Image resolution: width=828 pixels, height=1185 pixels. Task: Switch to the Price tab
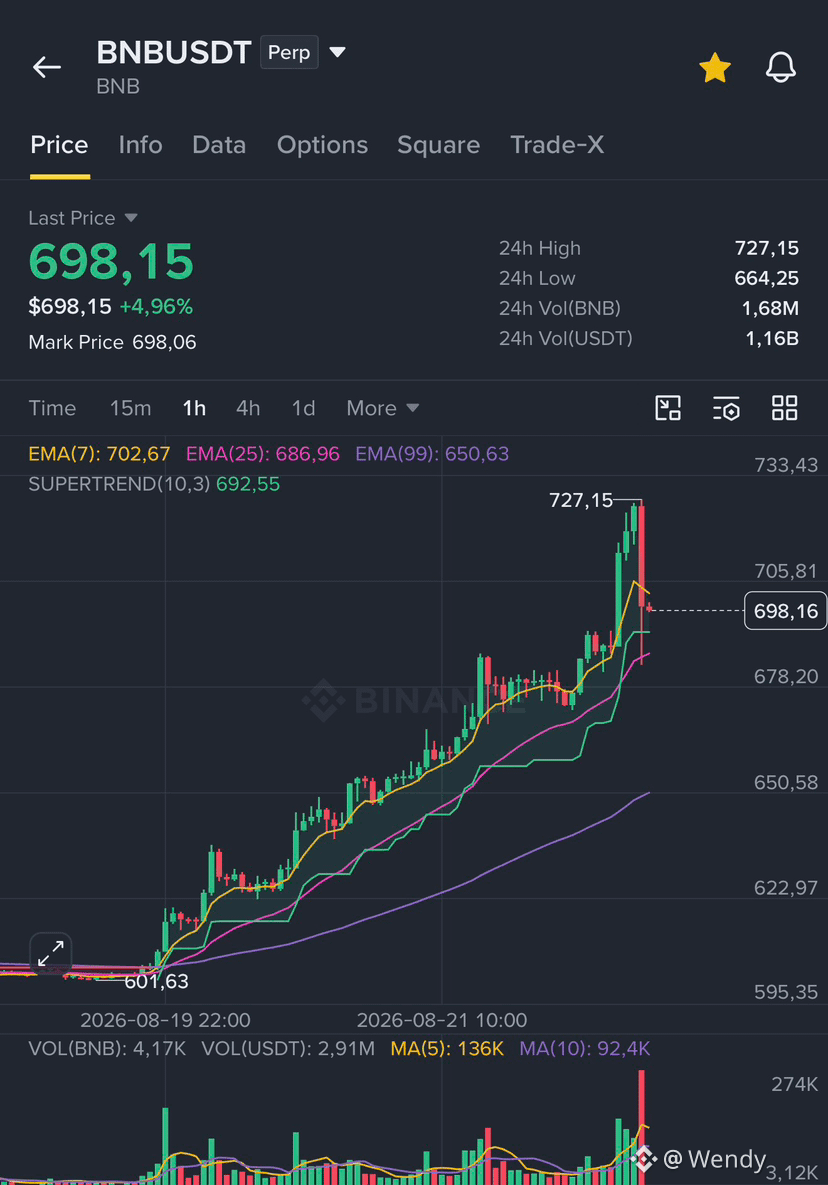click(x=59, y=144)
